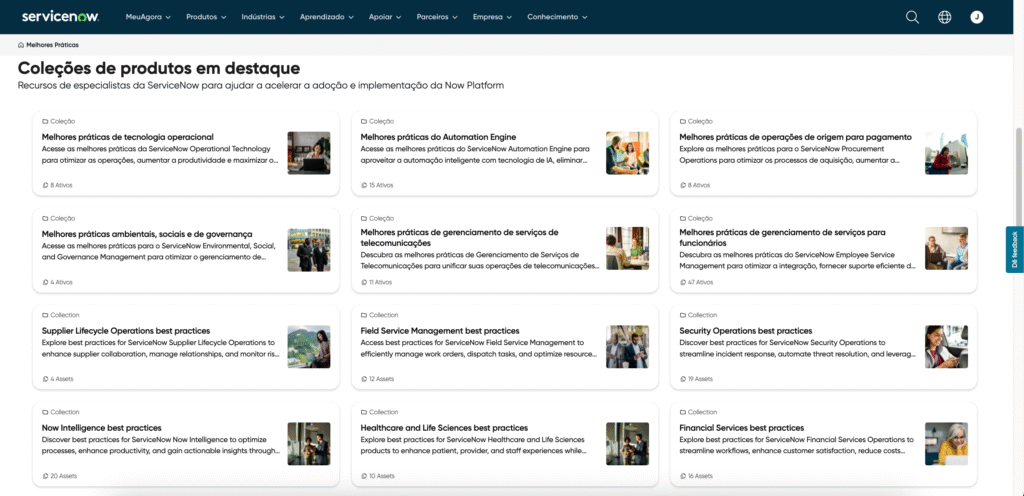
Task: Open the user profile avatar
Action: (x=976, y=18)
